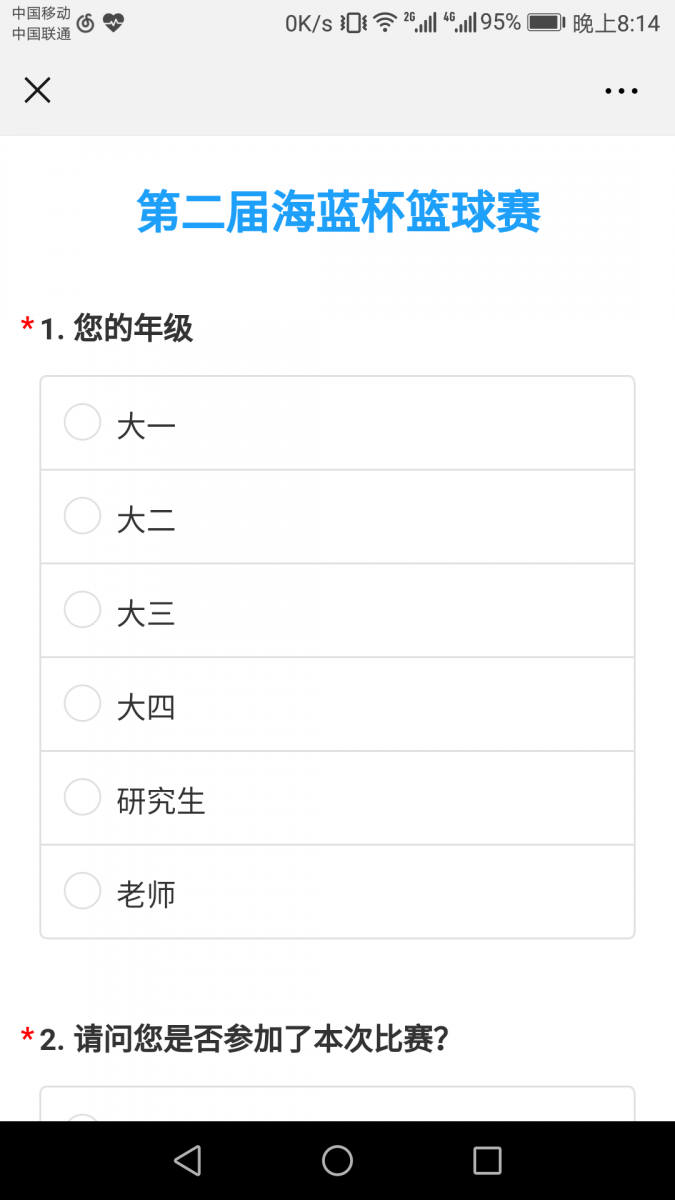Select the 大一 grade option
The width and height of the screenshot is (675, 1200).
[x=337, y=422]
